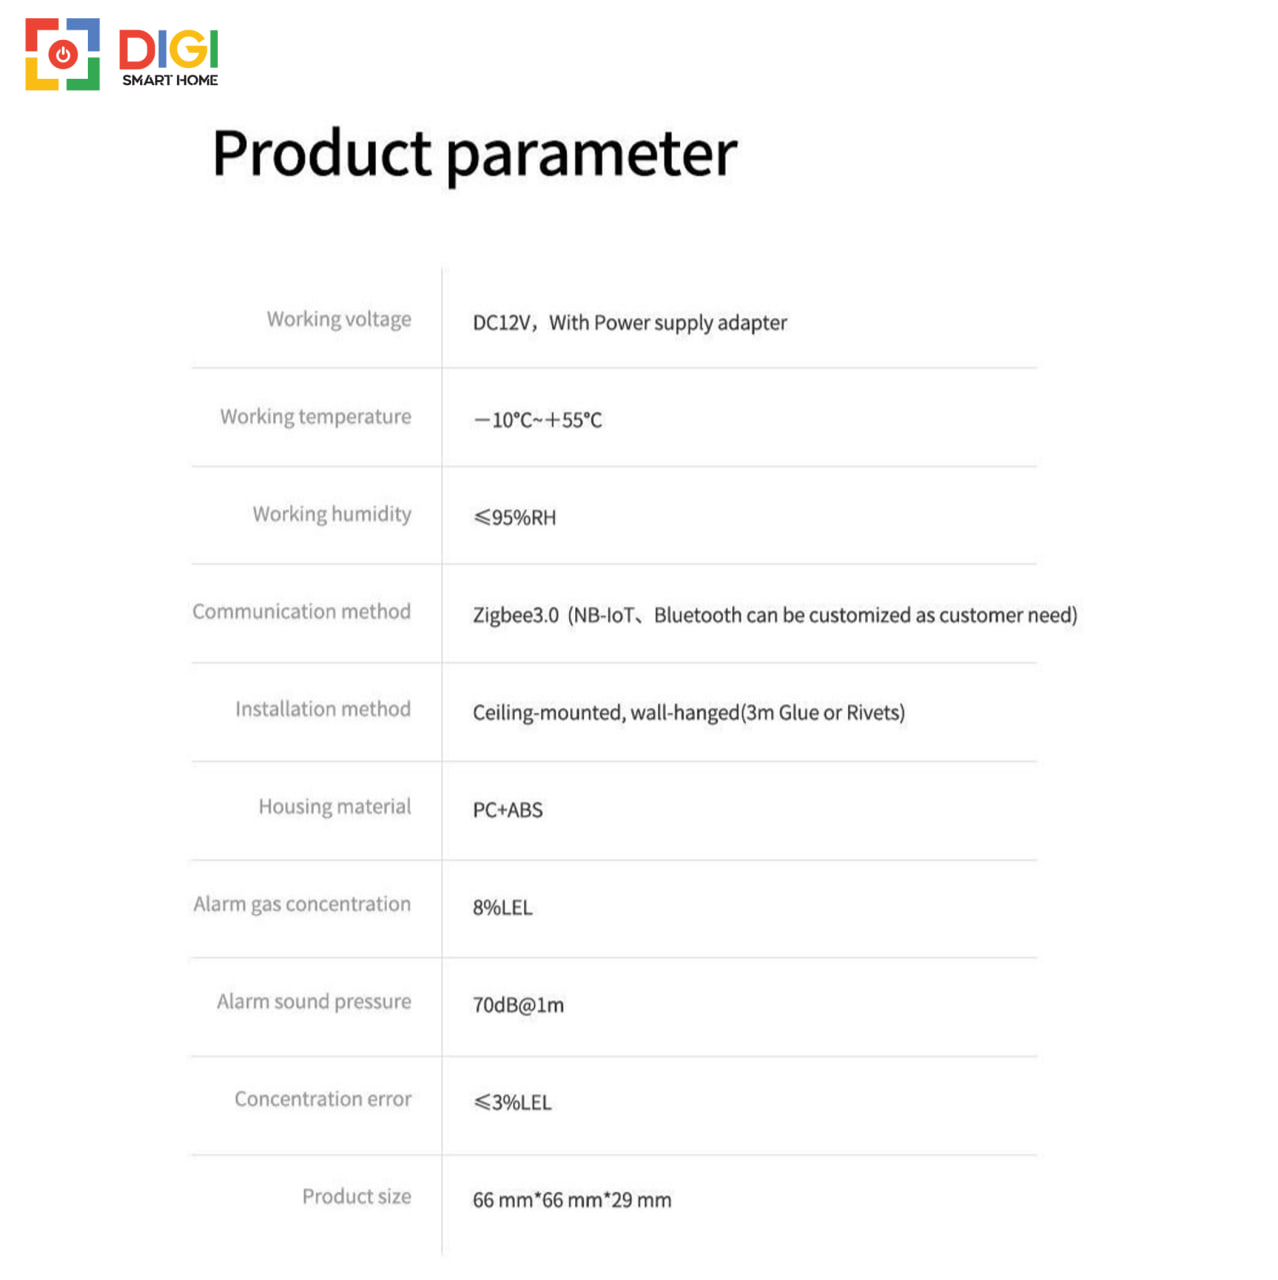Click the Product parameter heading
Image resolution: width=1278 pixels, height=1280 pixels.
point(474,154)
